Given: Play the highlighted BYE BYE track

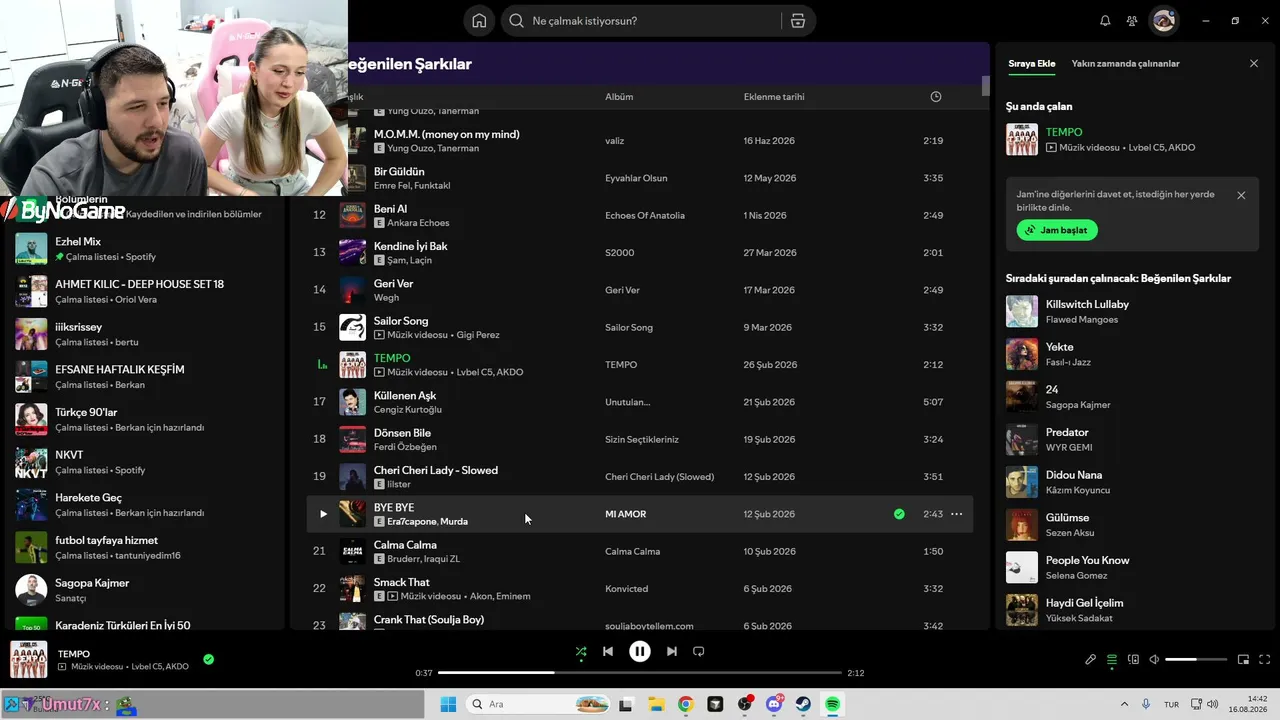Looking at the screenshot, I should (323, 514).
